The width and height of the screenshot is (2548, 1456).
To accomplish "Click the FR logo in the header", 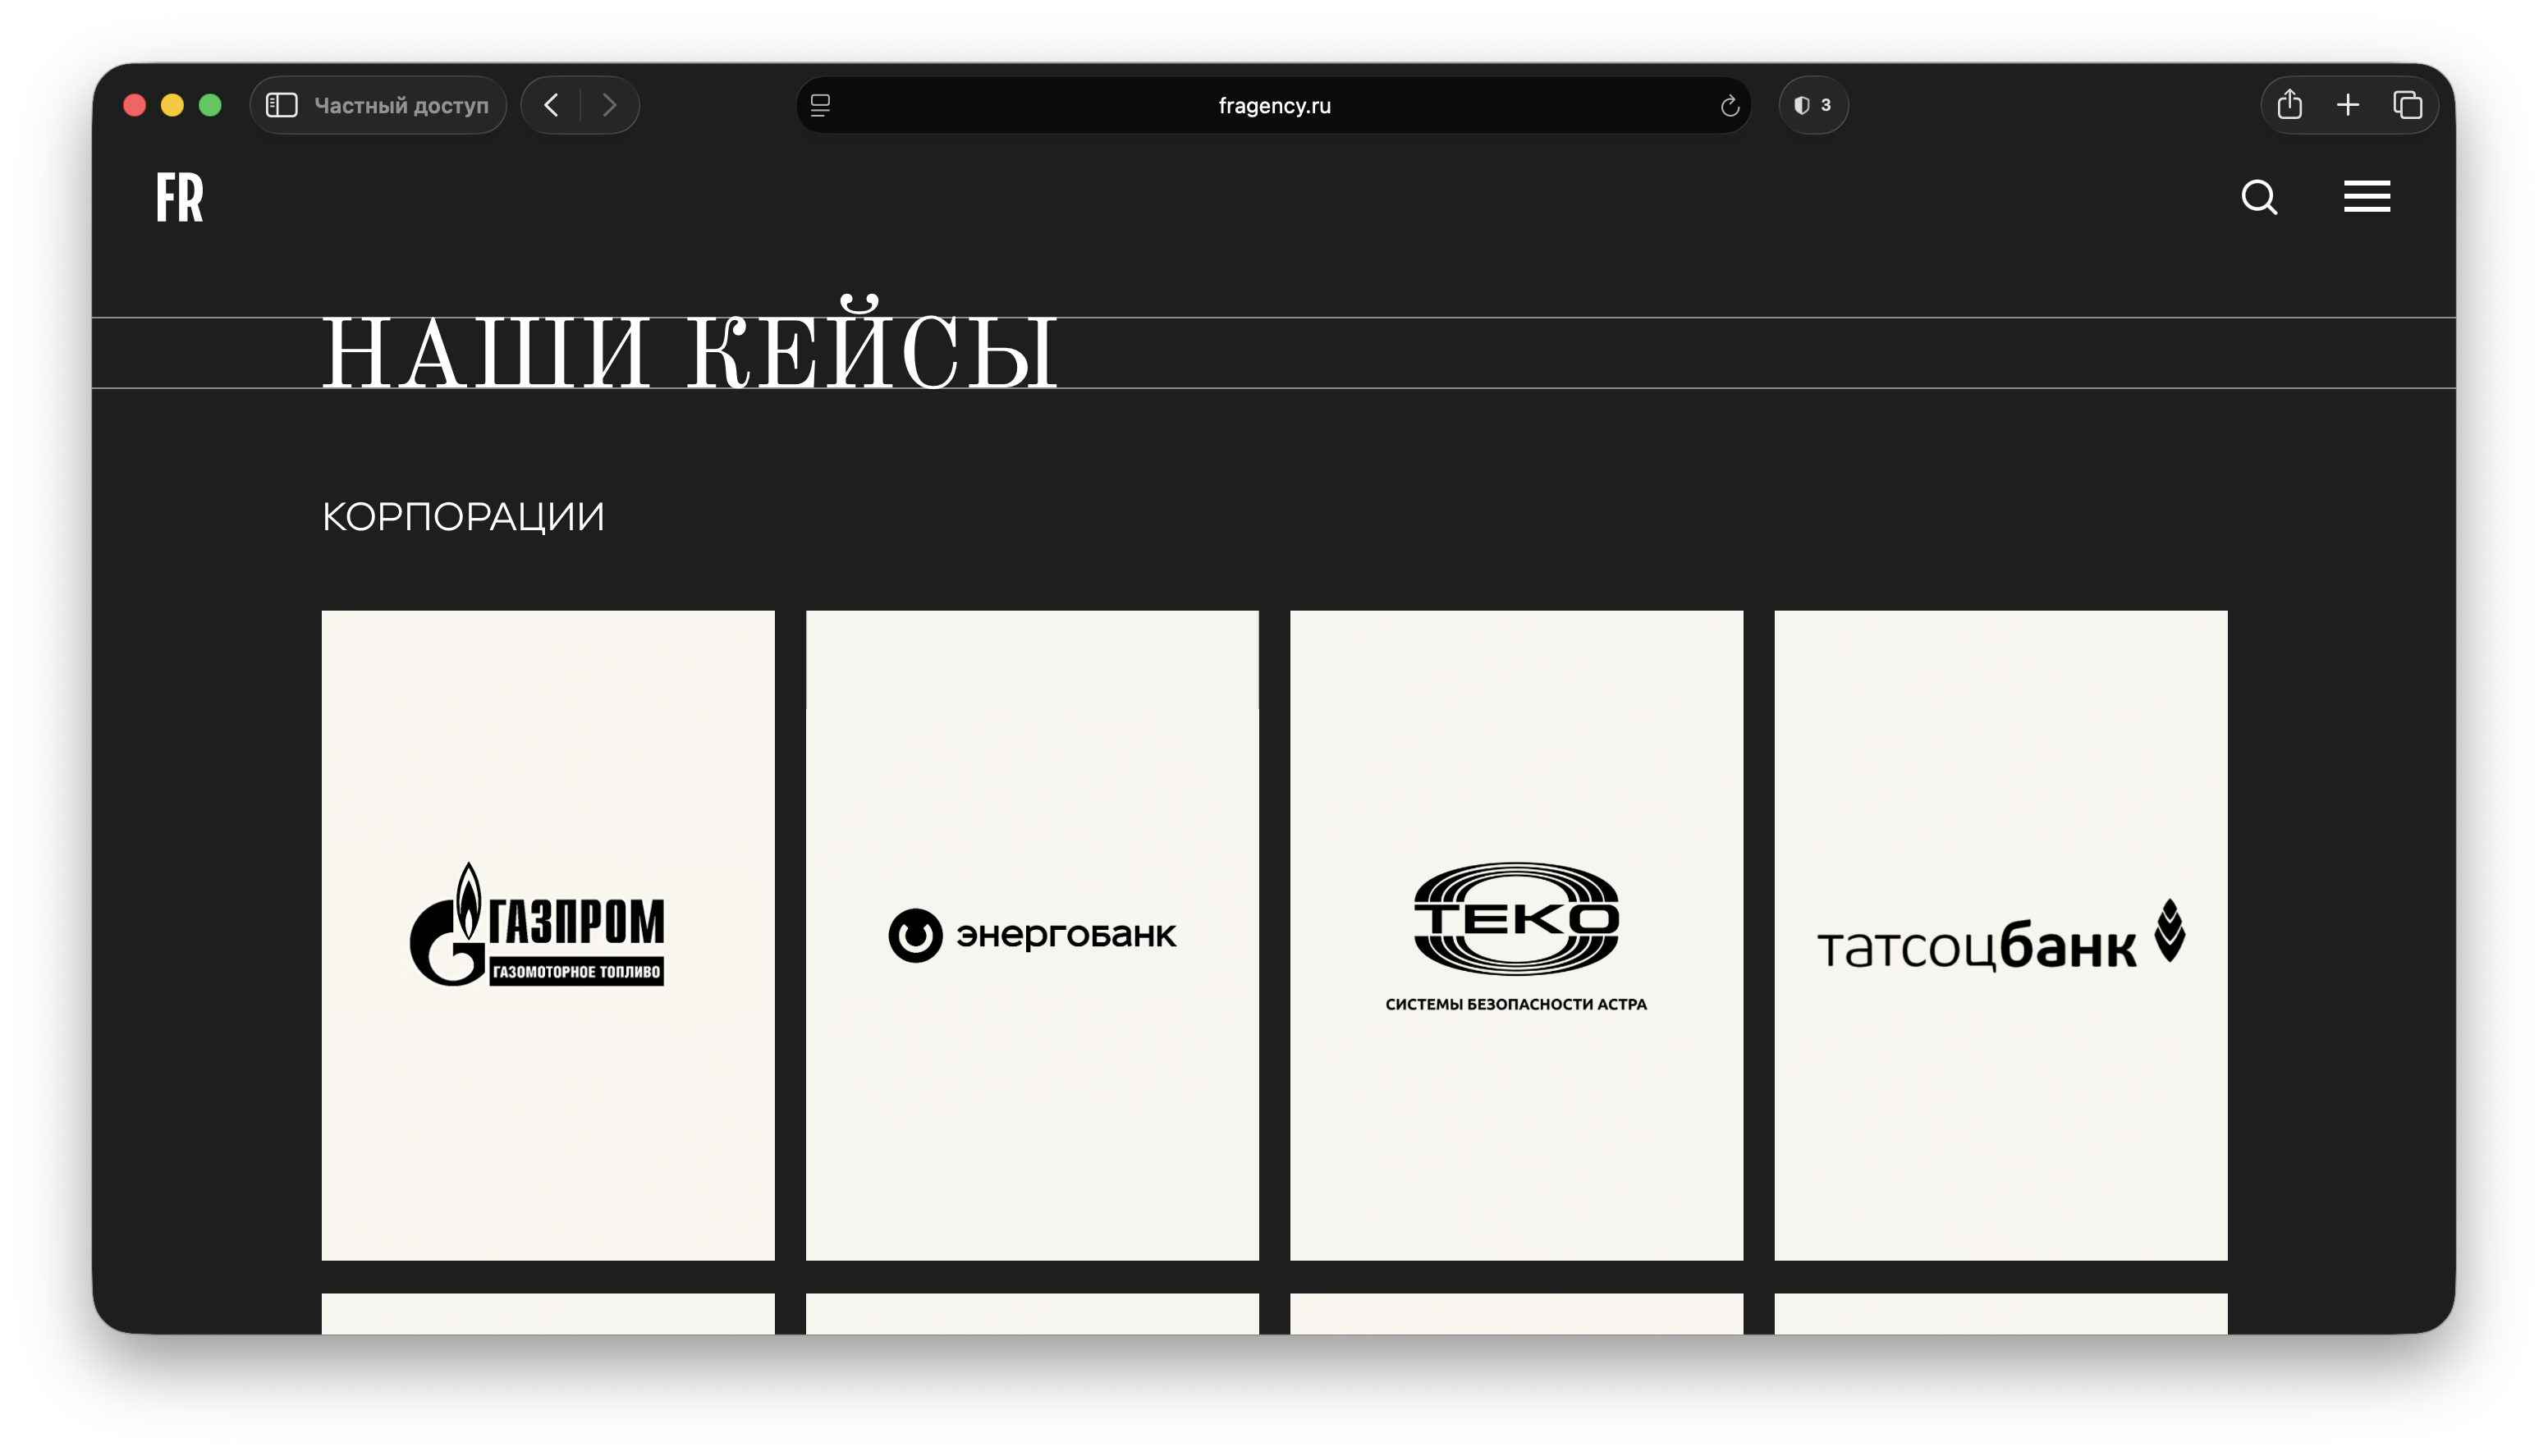I will pyautogui.click(x=180, y=198).
